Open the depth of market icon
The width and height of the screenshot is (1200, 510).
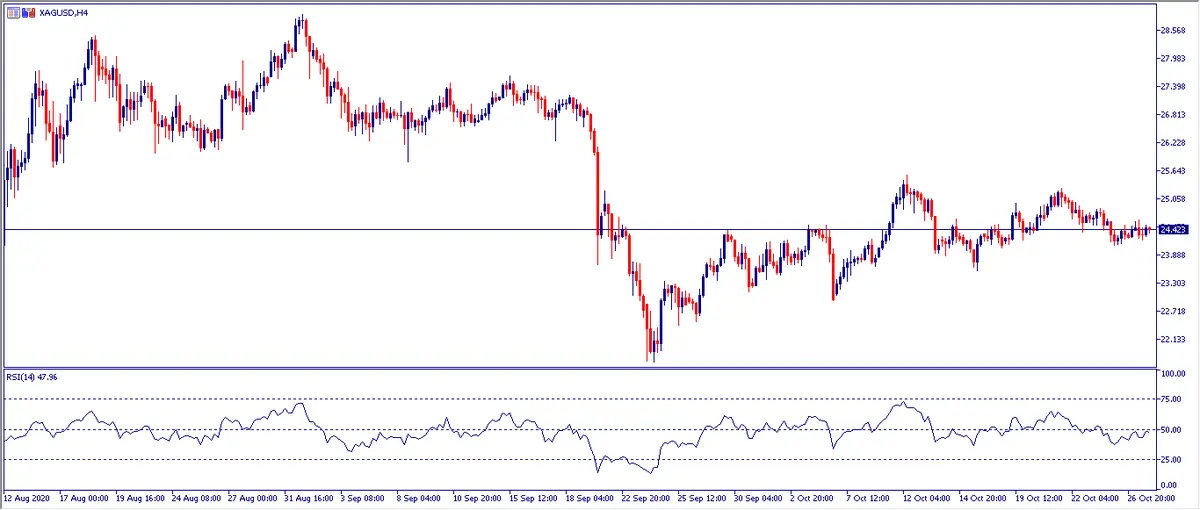click(x=27, y=12)
